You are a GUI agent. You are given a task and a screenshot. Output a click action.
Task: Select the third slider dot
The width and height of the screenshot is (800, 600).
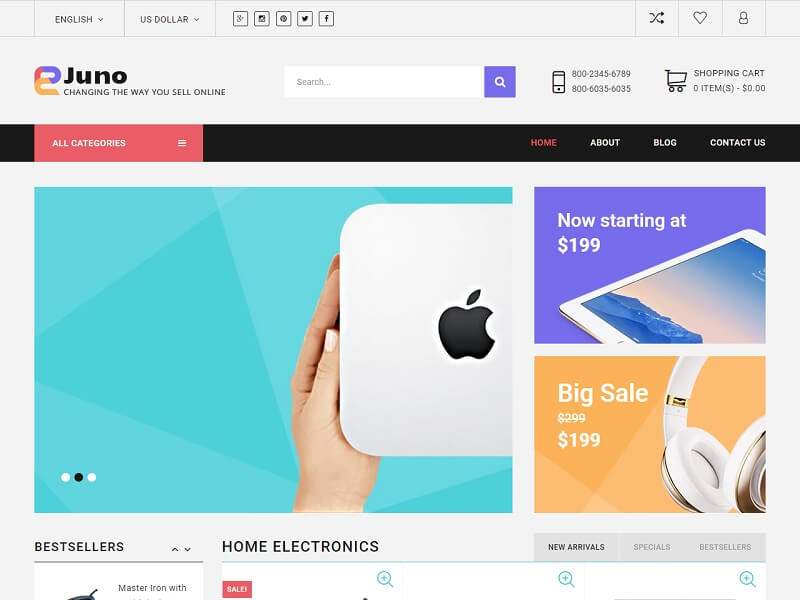[92, 477]
